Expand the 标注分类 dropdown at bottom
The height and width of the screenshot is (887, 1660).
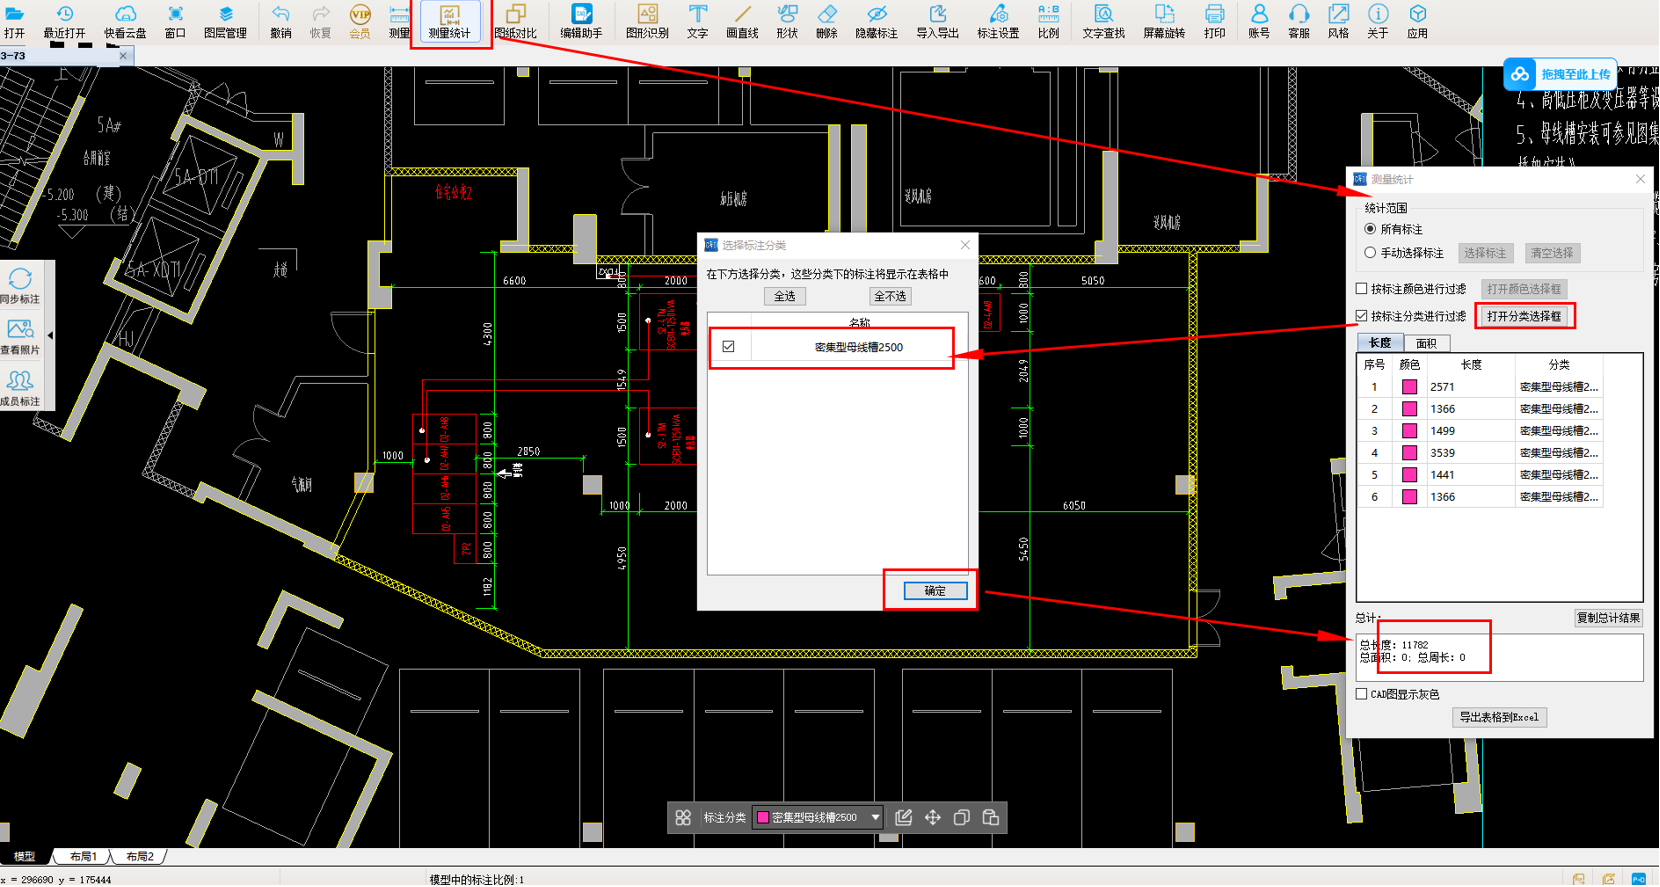[875, 818]
